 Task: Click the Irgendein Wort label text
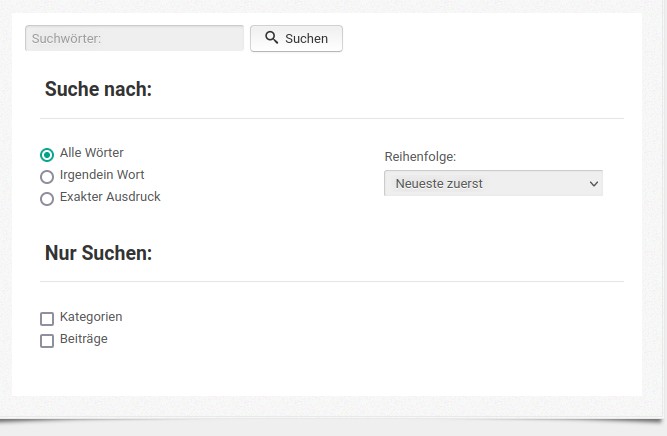point(102,175)
